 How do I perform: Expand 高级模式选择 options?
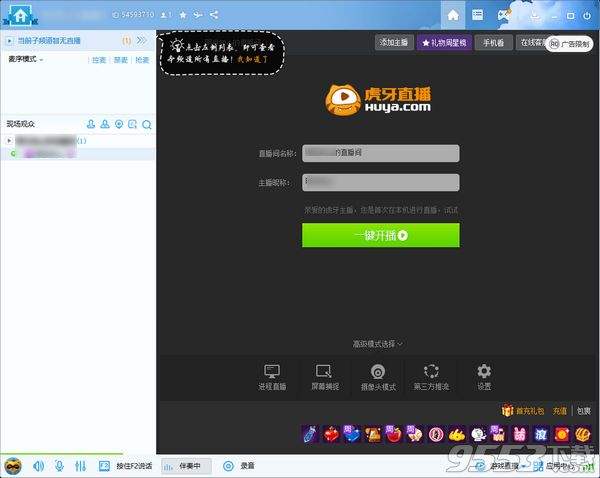point(377,344)
